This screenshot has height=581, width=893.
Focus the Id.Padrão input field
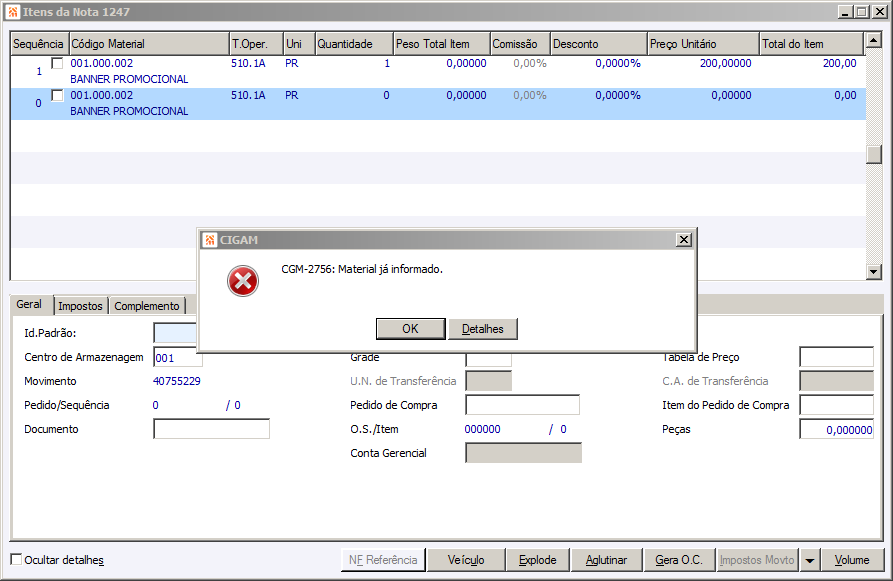pos(175,333)
